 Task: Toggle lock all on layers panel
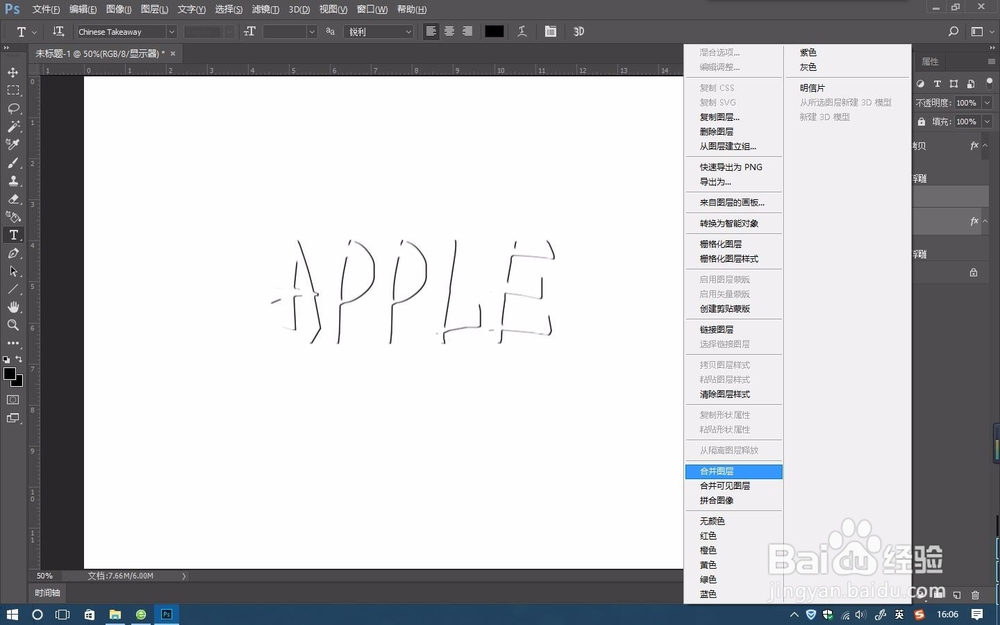(x=921, y=121)
